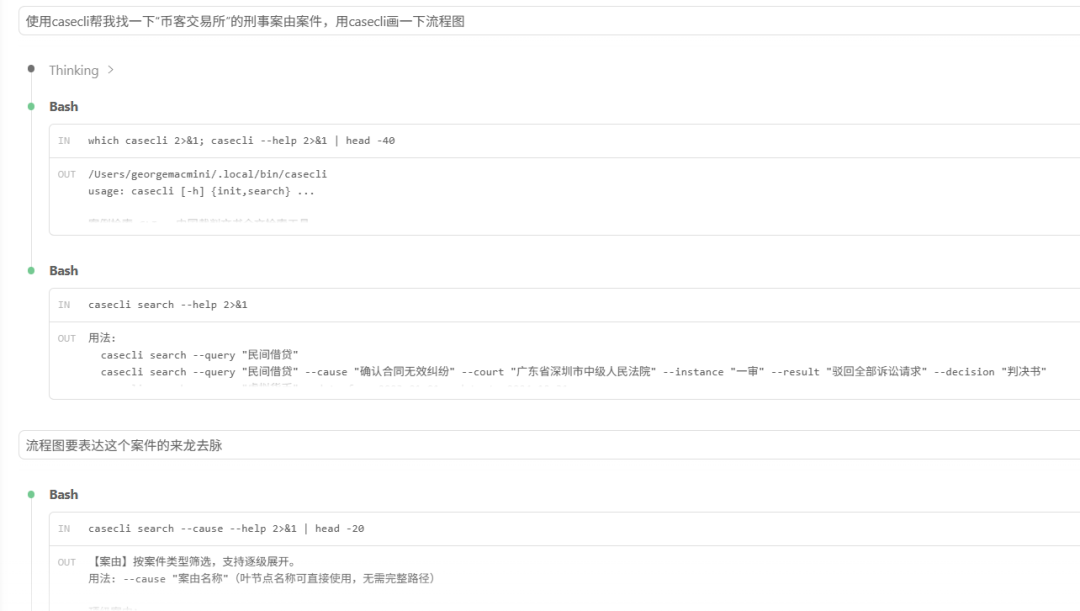
Task: Click the OUT label of the third Bash block
Action: pos(66,562)
